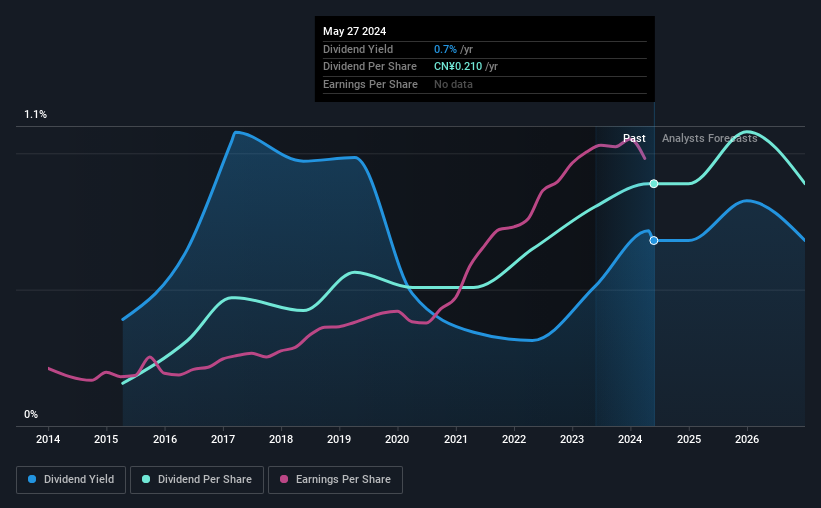The image size is (821, 508).
Task: Click the CN¥0.210 dividend per share value
Action: tap(458, 67)
